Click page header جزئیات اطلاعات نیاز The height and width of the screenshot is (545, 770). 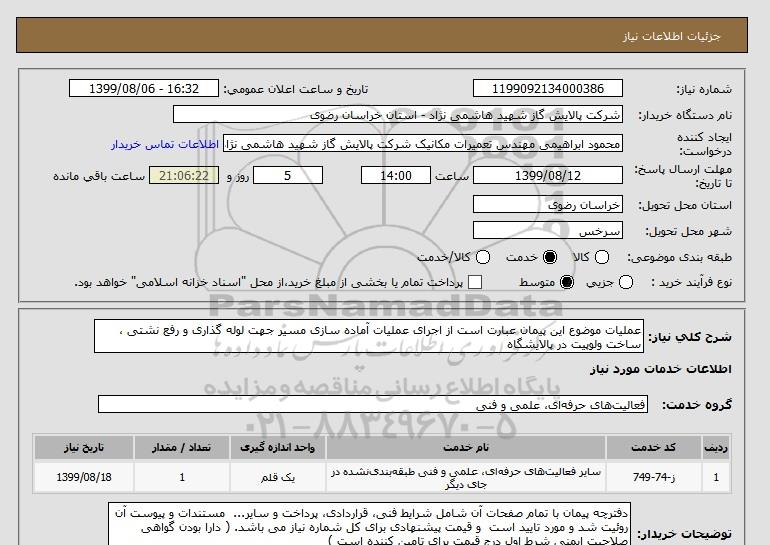pos(671,36)
